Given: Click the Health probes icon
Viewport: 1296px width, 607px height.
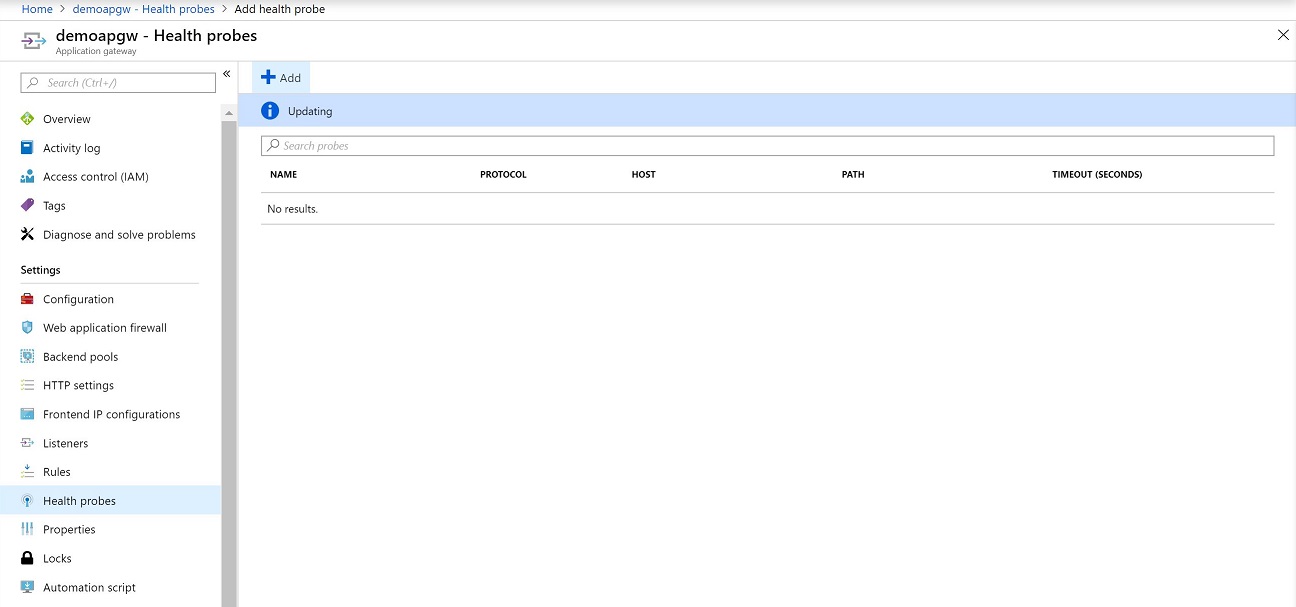Looking at the screenshot, I should click(27, 501).
